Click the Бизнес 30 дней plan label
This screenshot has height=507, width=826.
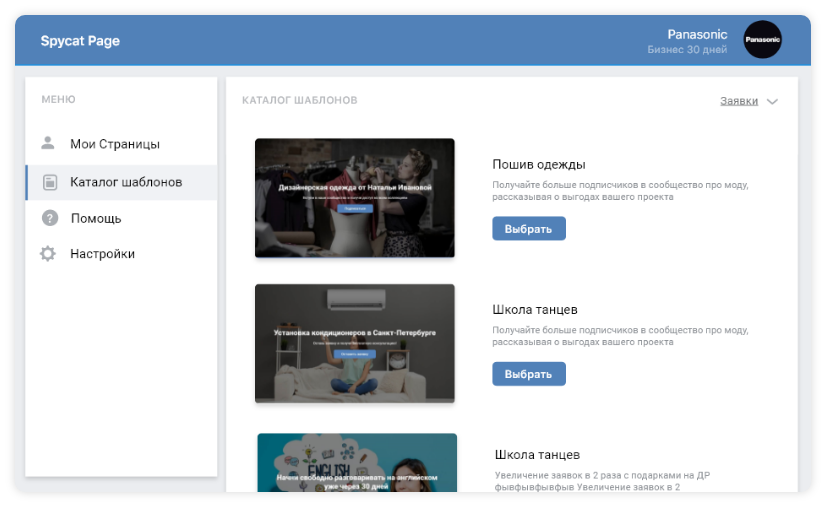coord(687,50)
